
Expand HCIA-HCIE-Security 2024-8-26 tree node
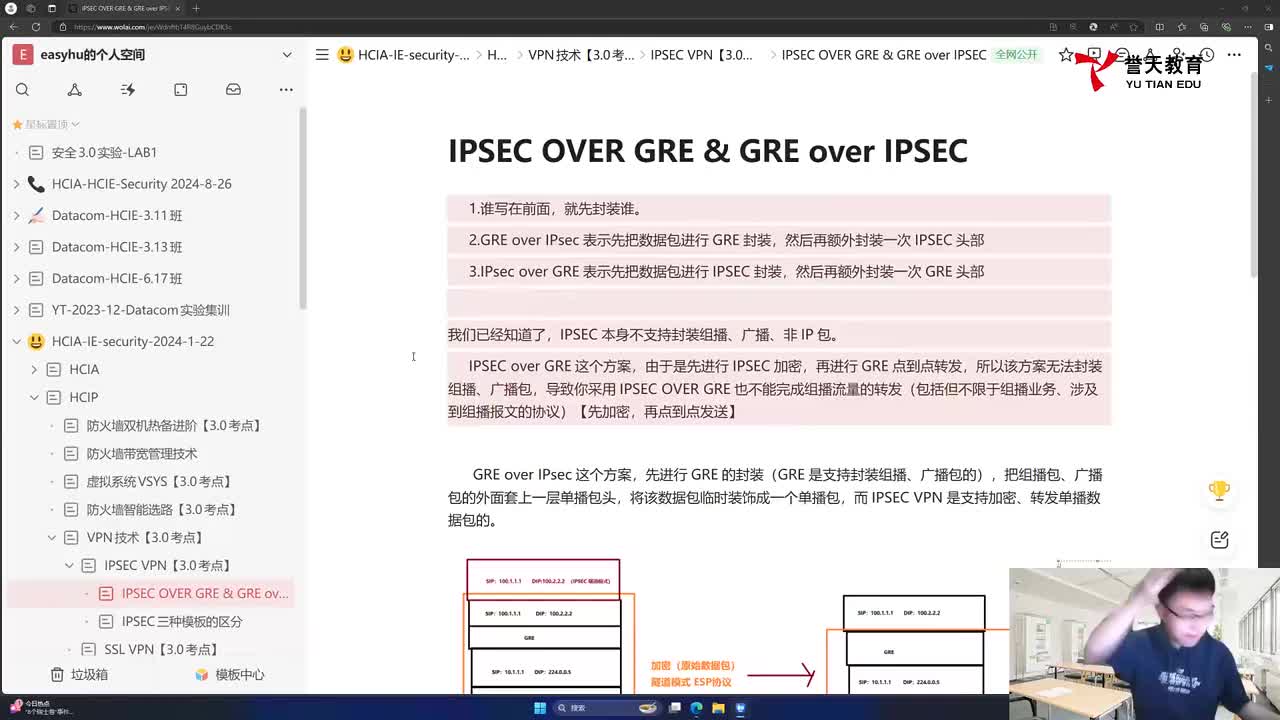point(16,184)
